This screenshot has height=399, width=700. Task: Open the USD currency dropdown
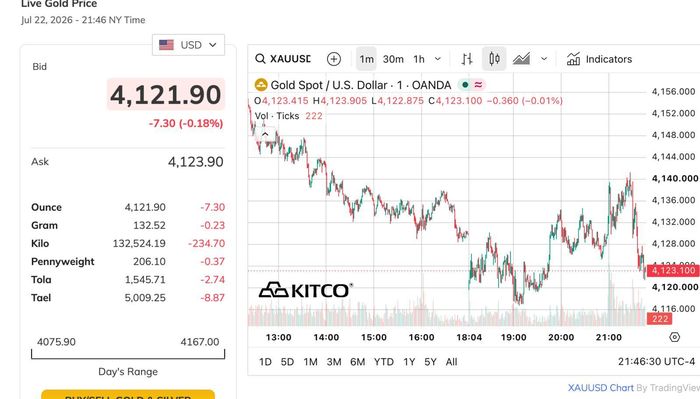point(188,45)
